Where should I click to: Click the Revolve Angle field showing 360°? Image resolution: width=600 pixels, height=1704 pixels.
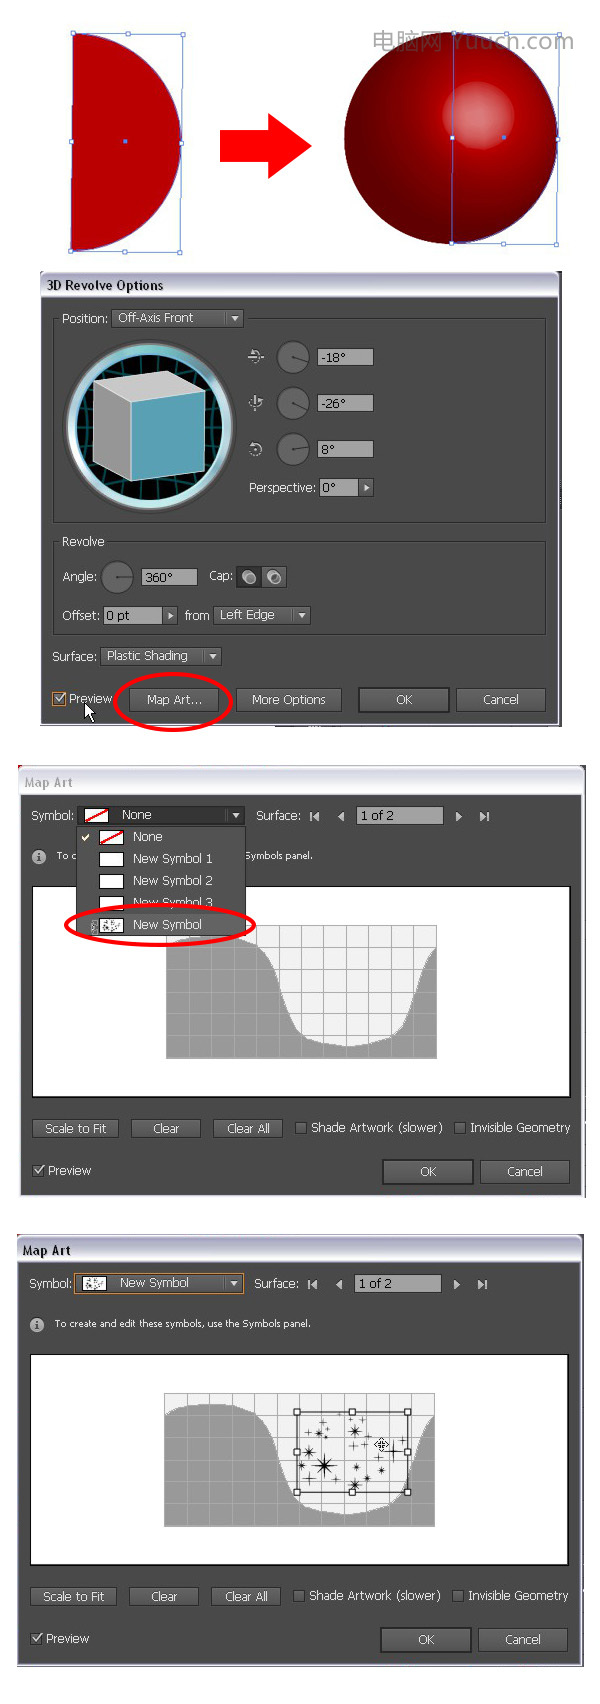coord(170,578)
